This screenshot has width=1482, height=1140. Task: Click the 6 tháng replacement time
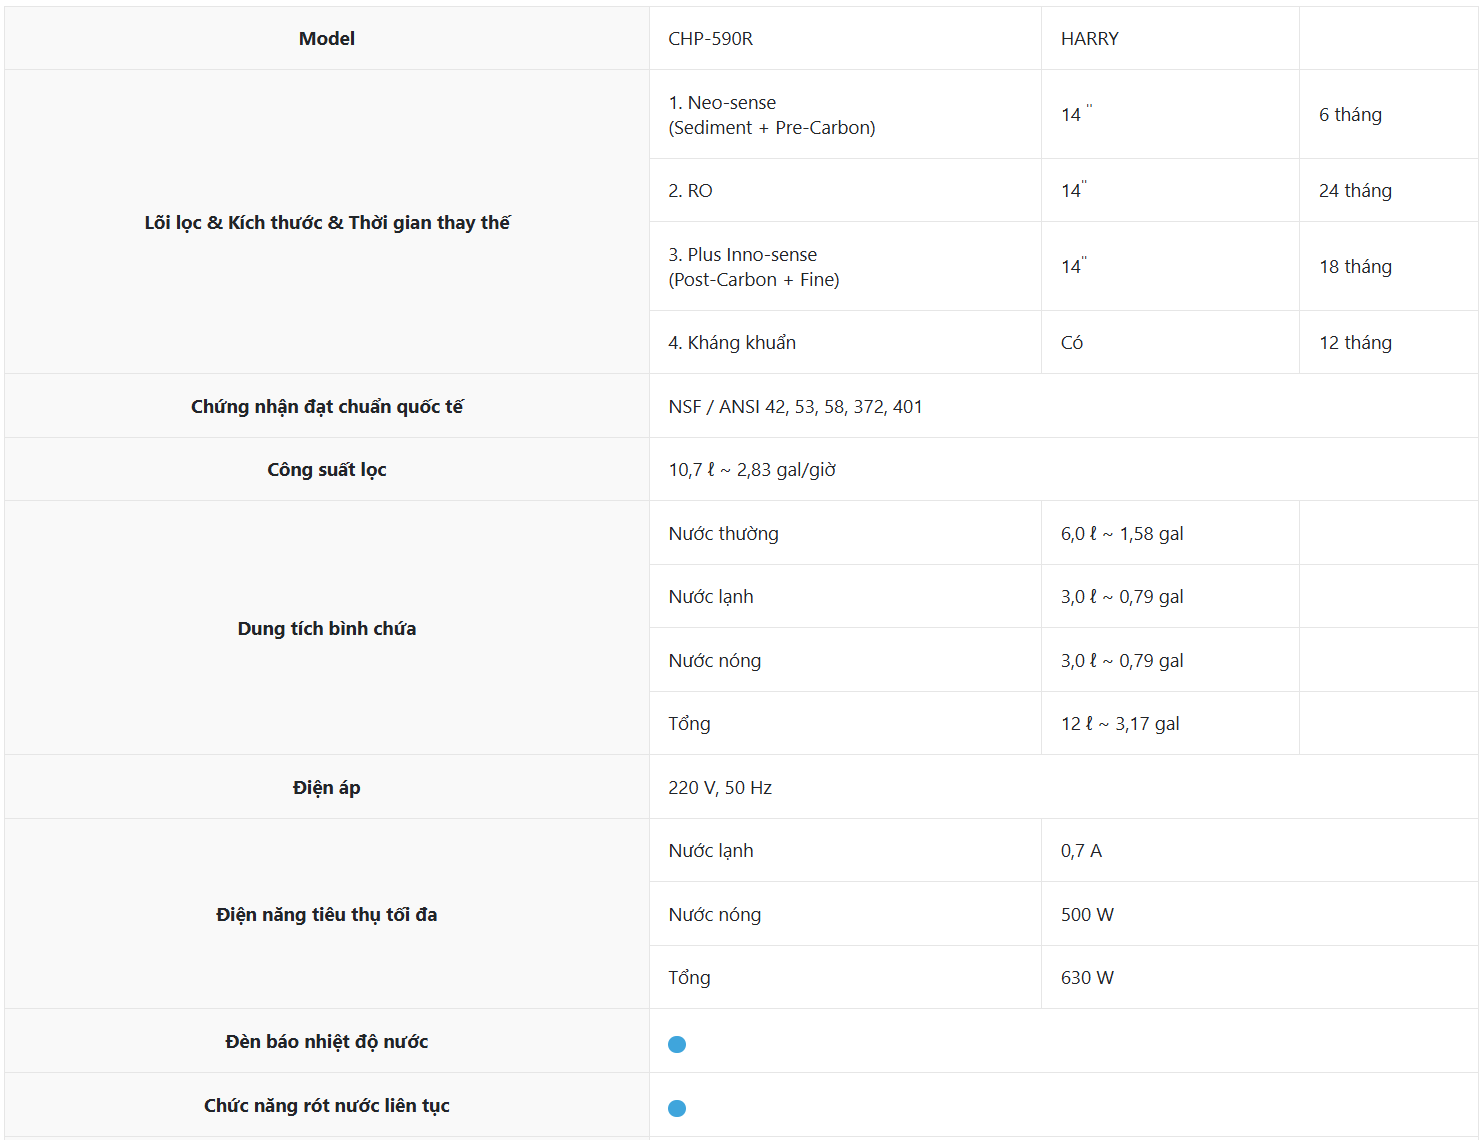click(1350, 115)
